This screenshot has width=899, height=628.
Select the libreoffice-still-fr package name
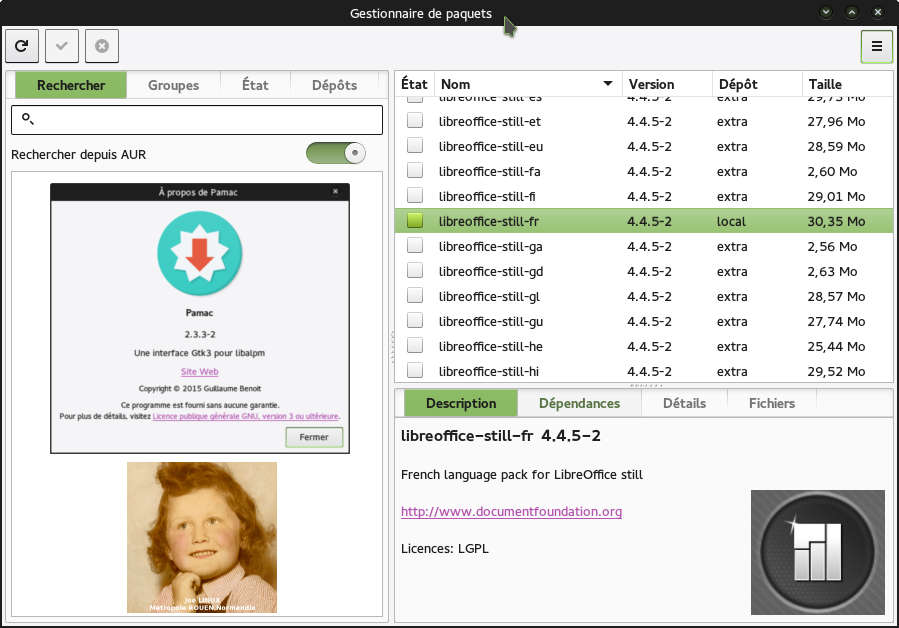[x=488, y=221]
